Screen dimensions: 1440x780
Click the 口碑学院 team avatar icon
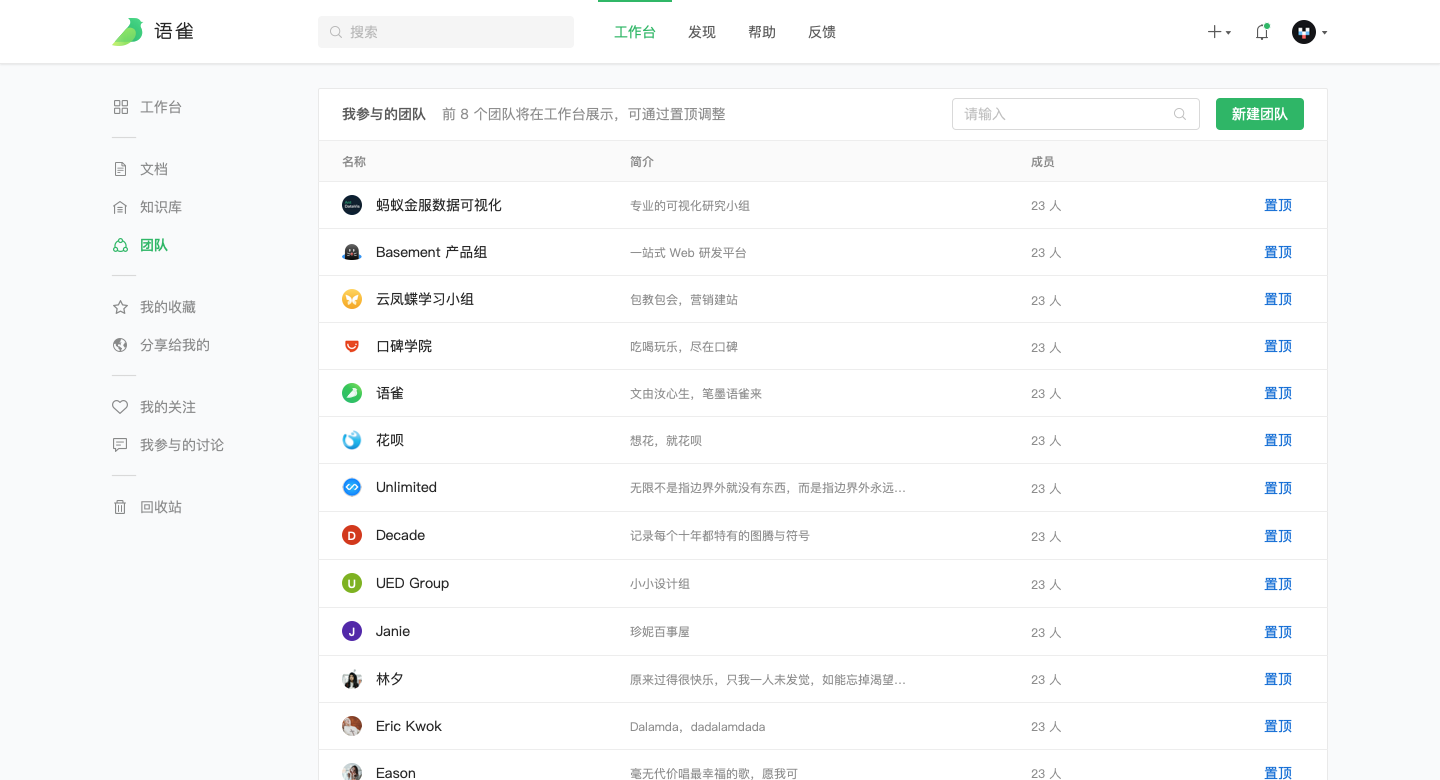click(x=352, y=346)
